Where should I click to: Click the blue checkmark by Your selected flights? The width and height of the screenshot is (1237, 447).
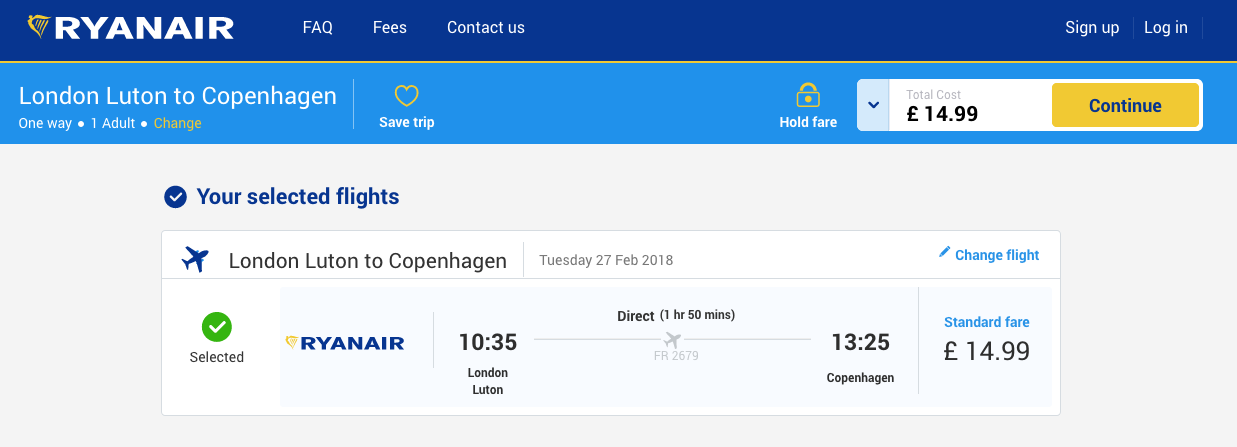[175, 197]
